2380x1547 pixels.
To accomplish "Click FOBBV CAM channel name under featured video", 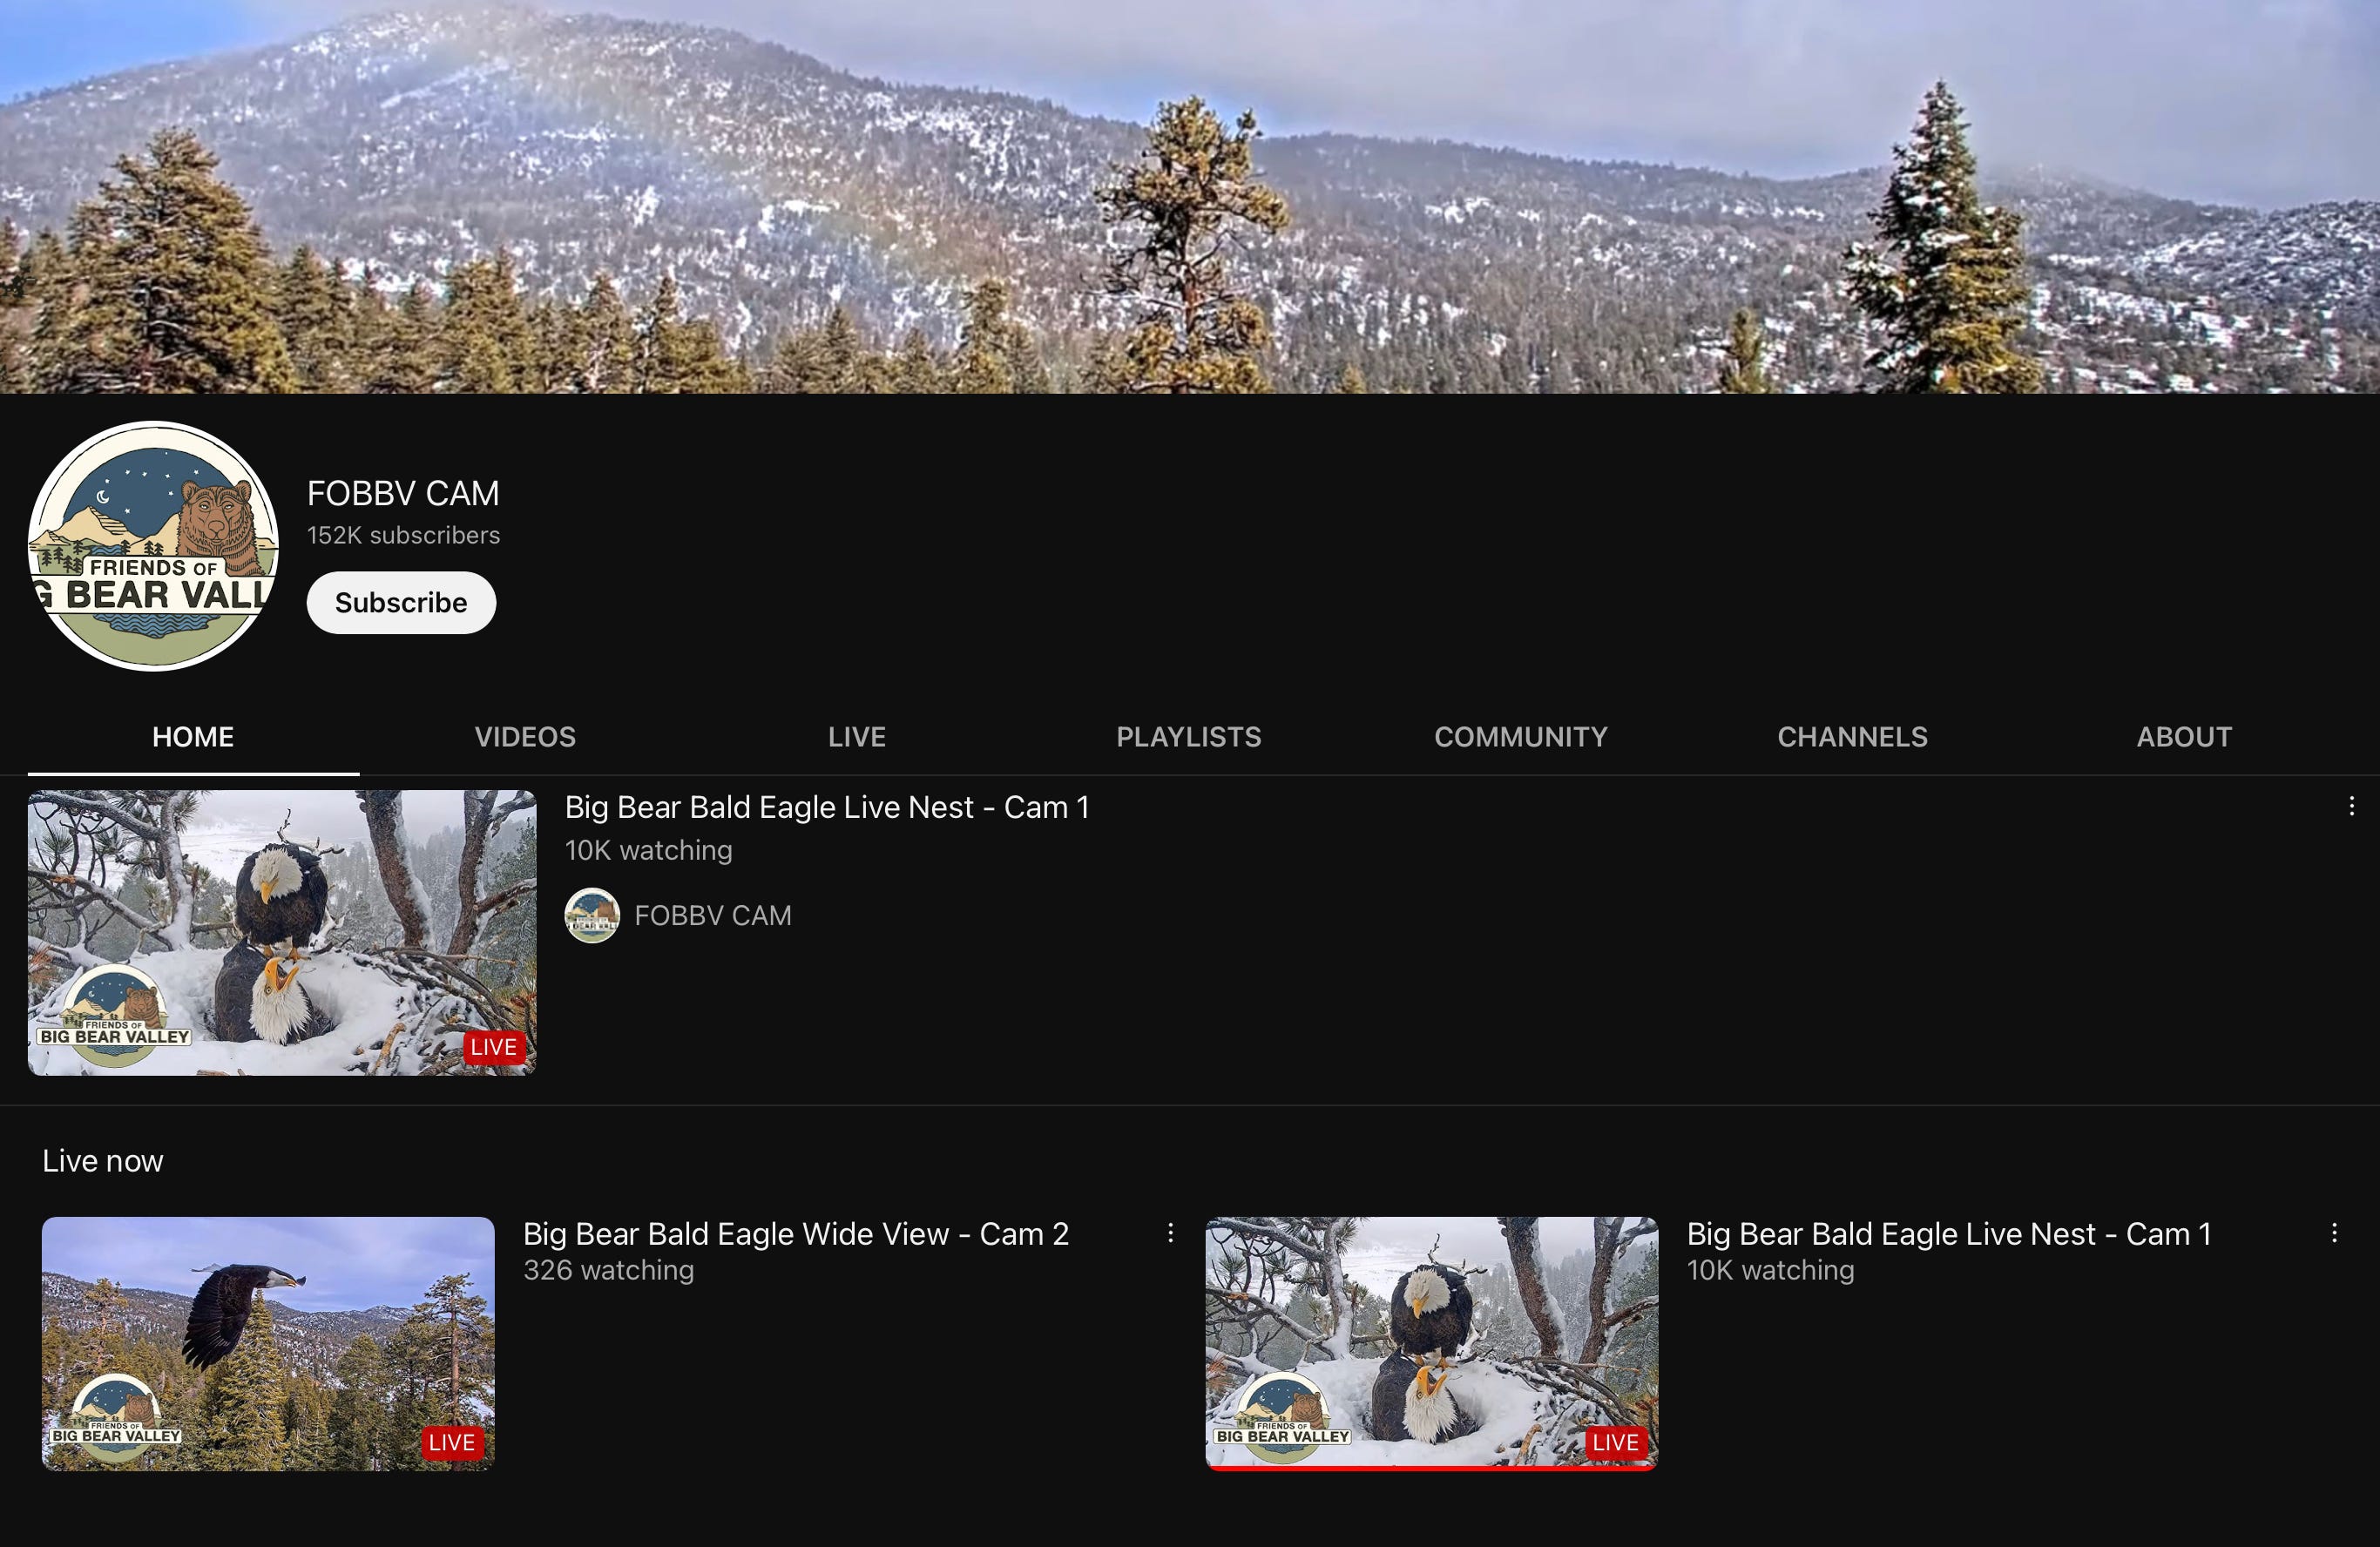I will click(x=713, y=915).
